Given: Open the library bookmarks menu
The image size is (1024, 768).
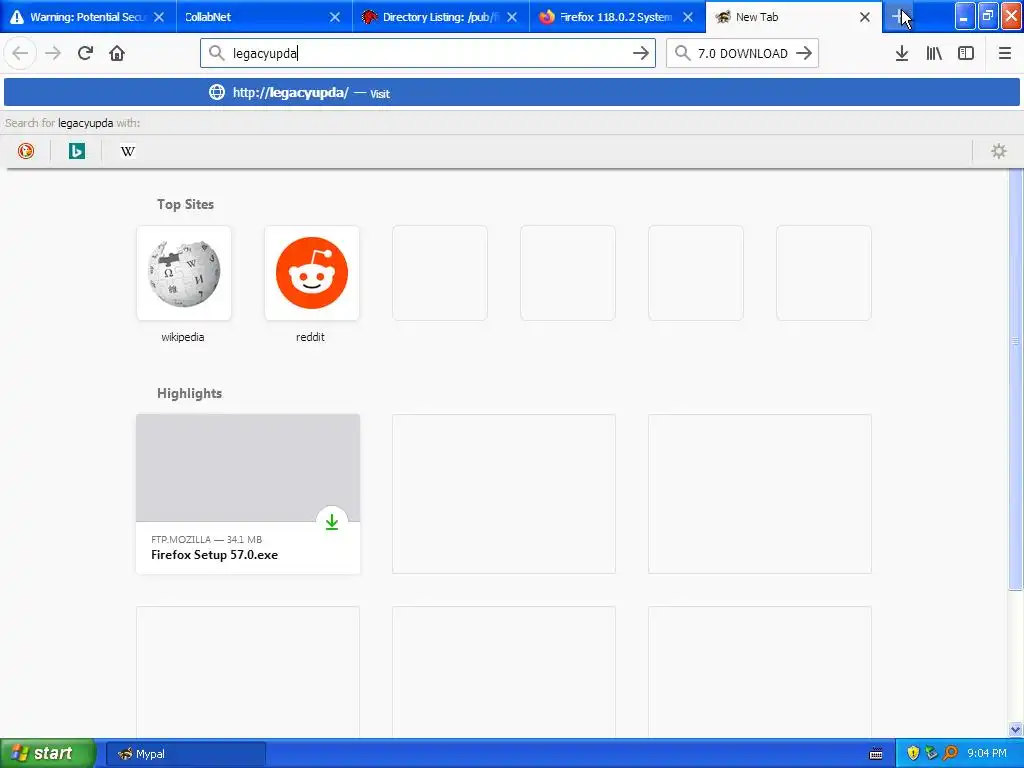Looking at the screenshot, I should click(x=934, y=53).
